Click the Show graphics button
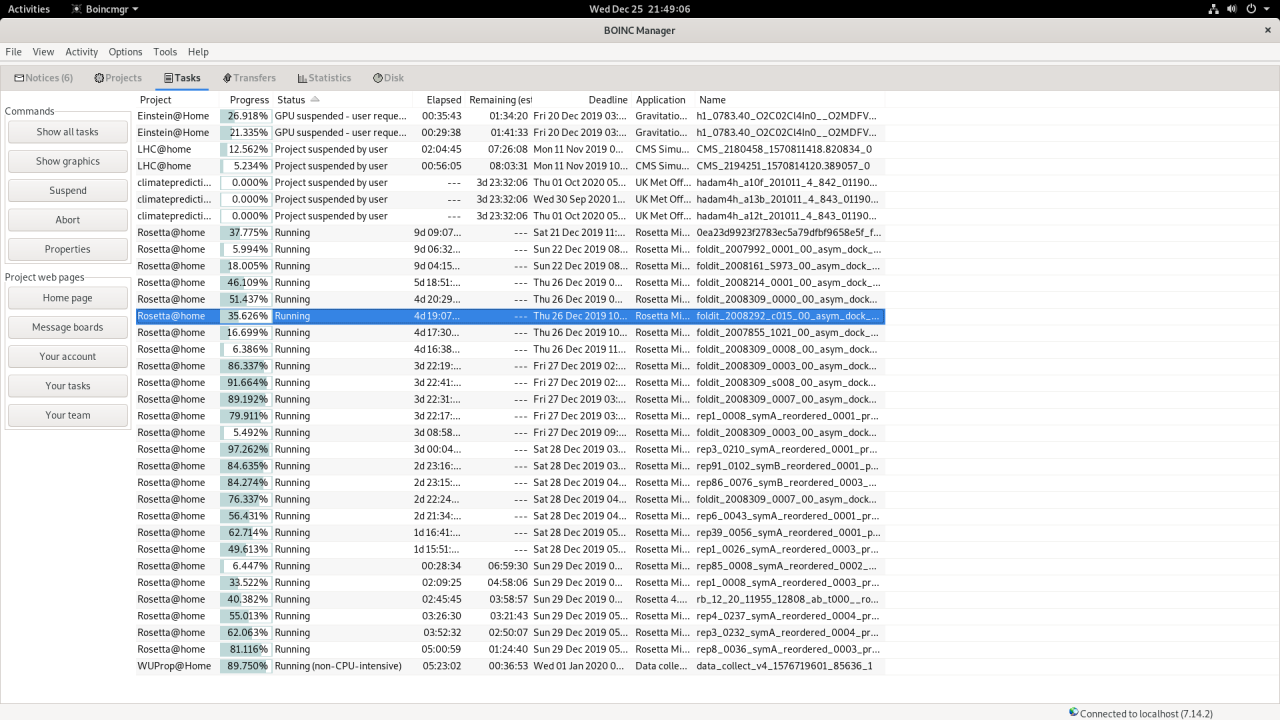The image size is (1280, 720). pyautogui.click(x=68, y=161)
